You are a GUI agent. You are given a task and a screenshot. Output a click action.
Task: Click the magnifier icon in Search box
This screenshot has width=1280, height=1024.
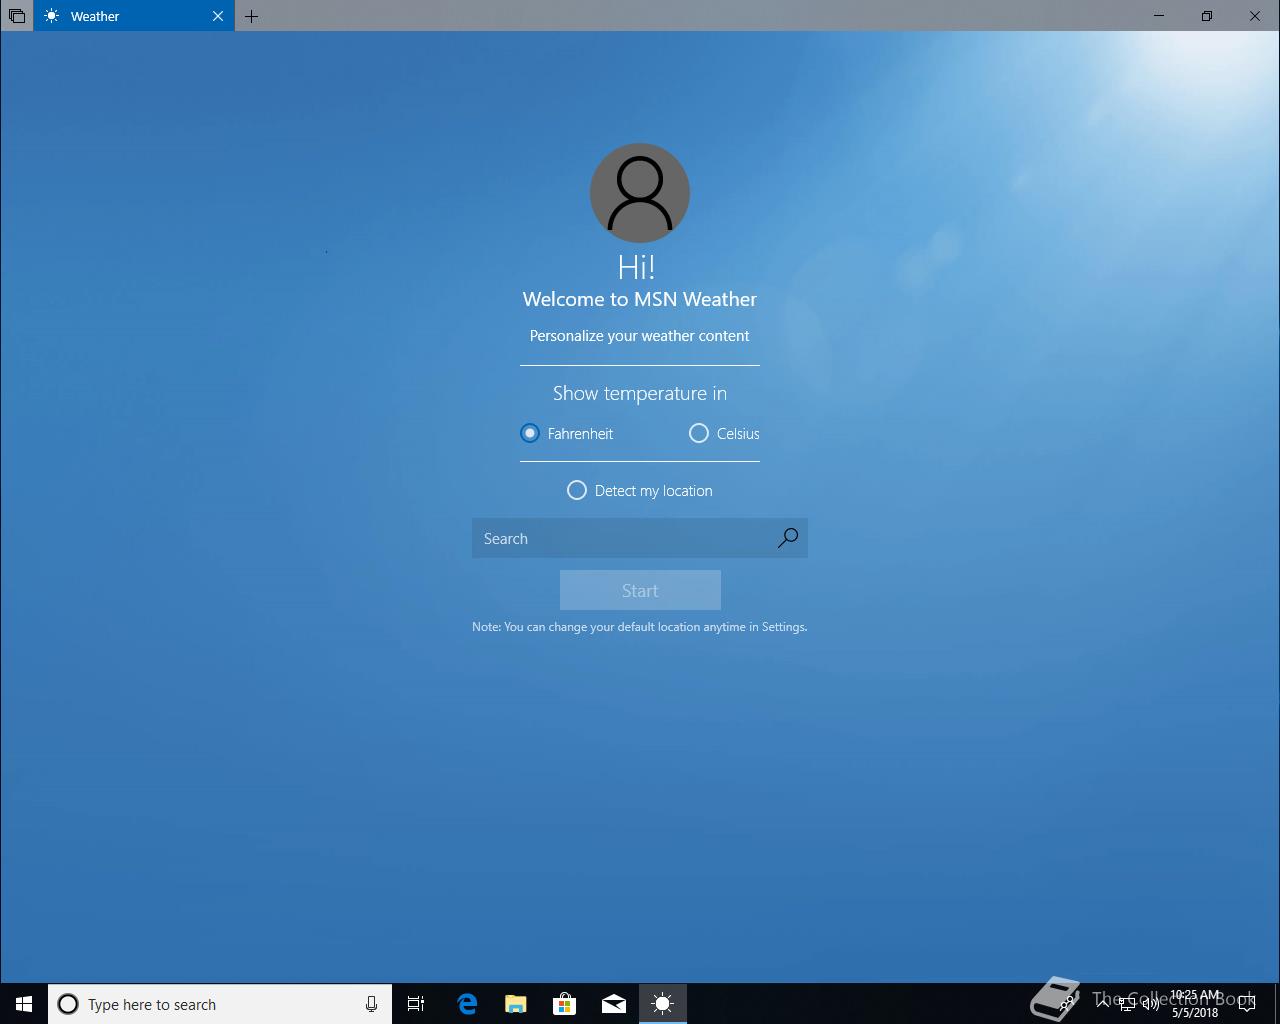coord(788,538)
